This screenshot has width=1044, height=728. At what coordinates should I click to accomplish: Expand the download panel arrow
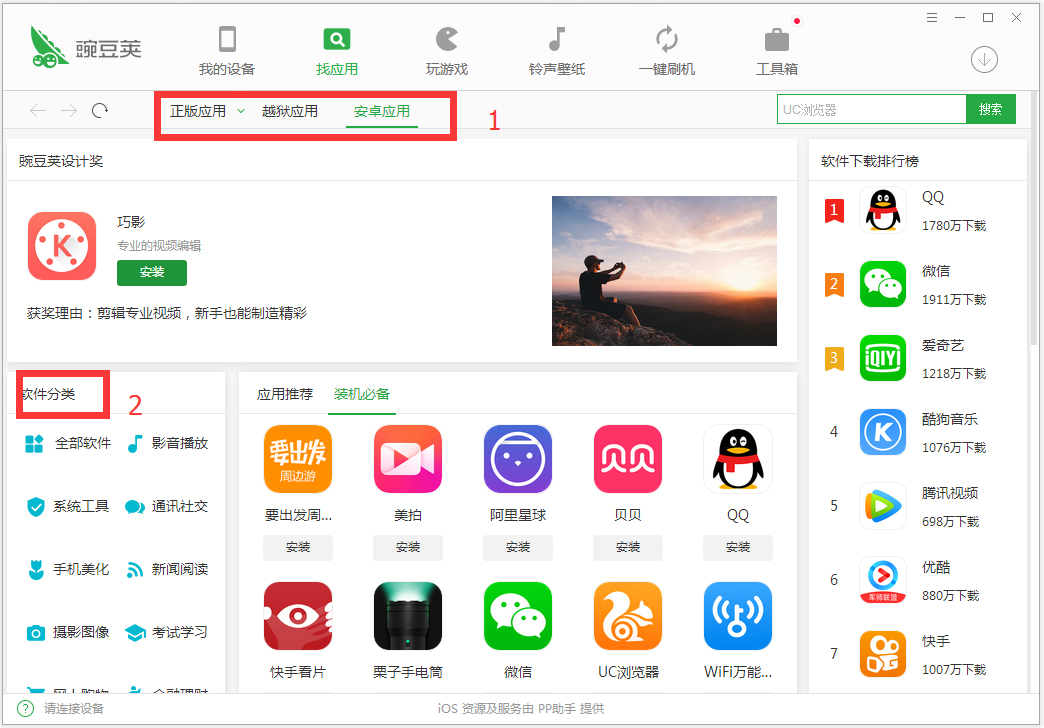(x=983, y=60)
